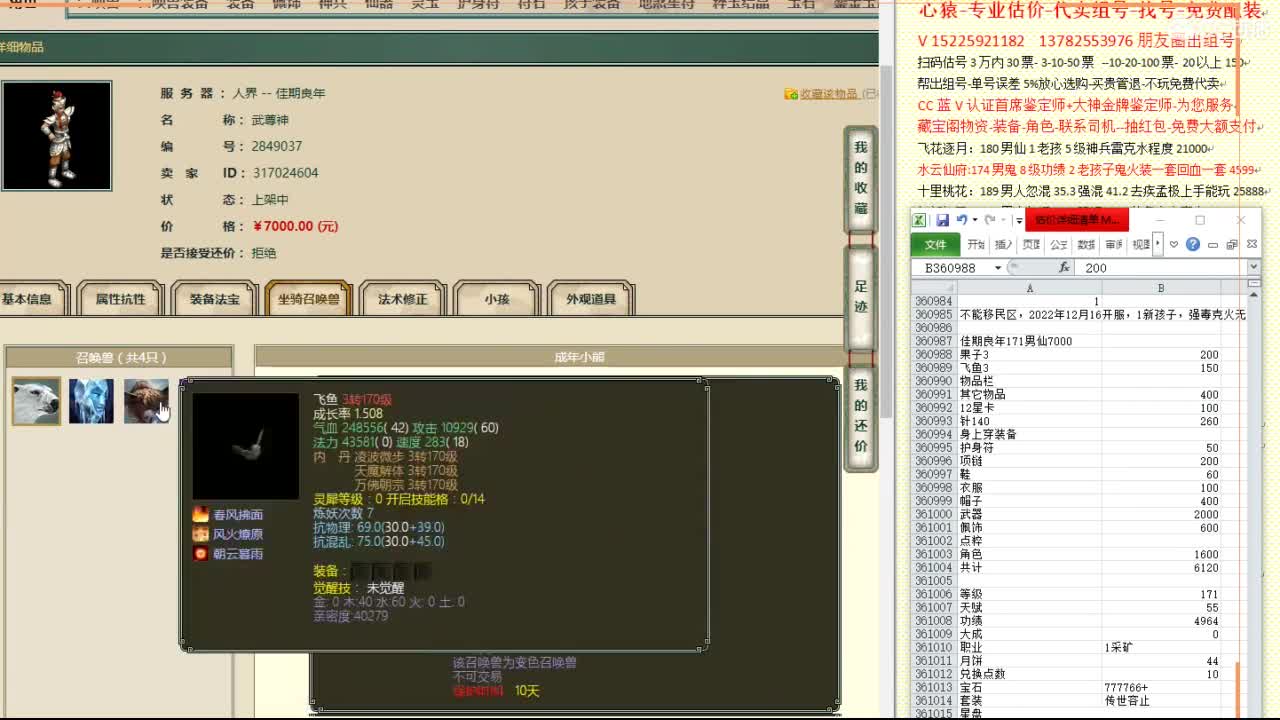This screenshot has width=1280, height=720.
Task: Select the 朝云暮雨 pet skill icon
Action: 202,553
